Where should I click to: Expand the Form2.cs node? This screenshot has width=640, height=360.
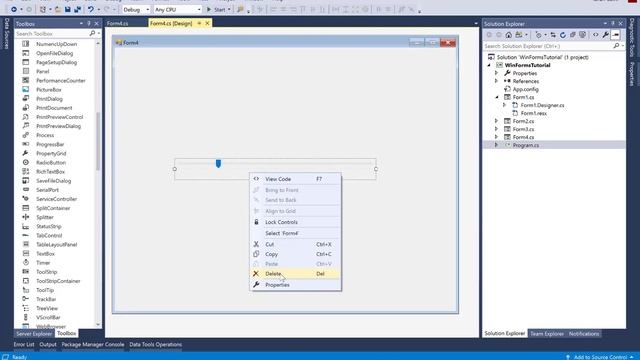497,121
